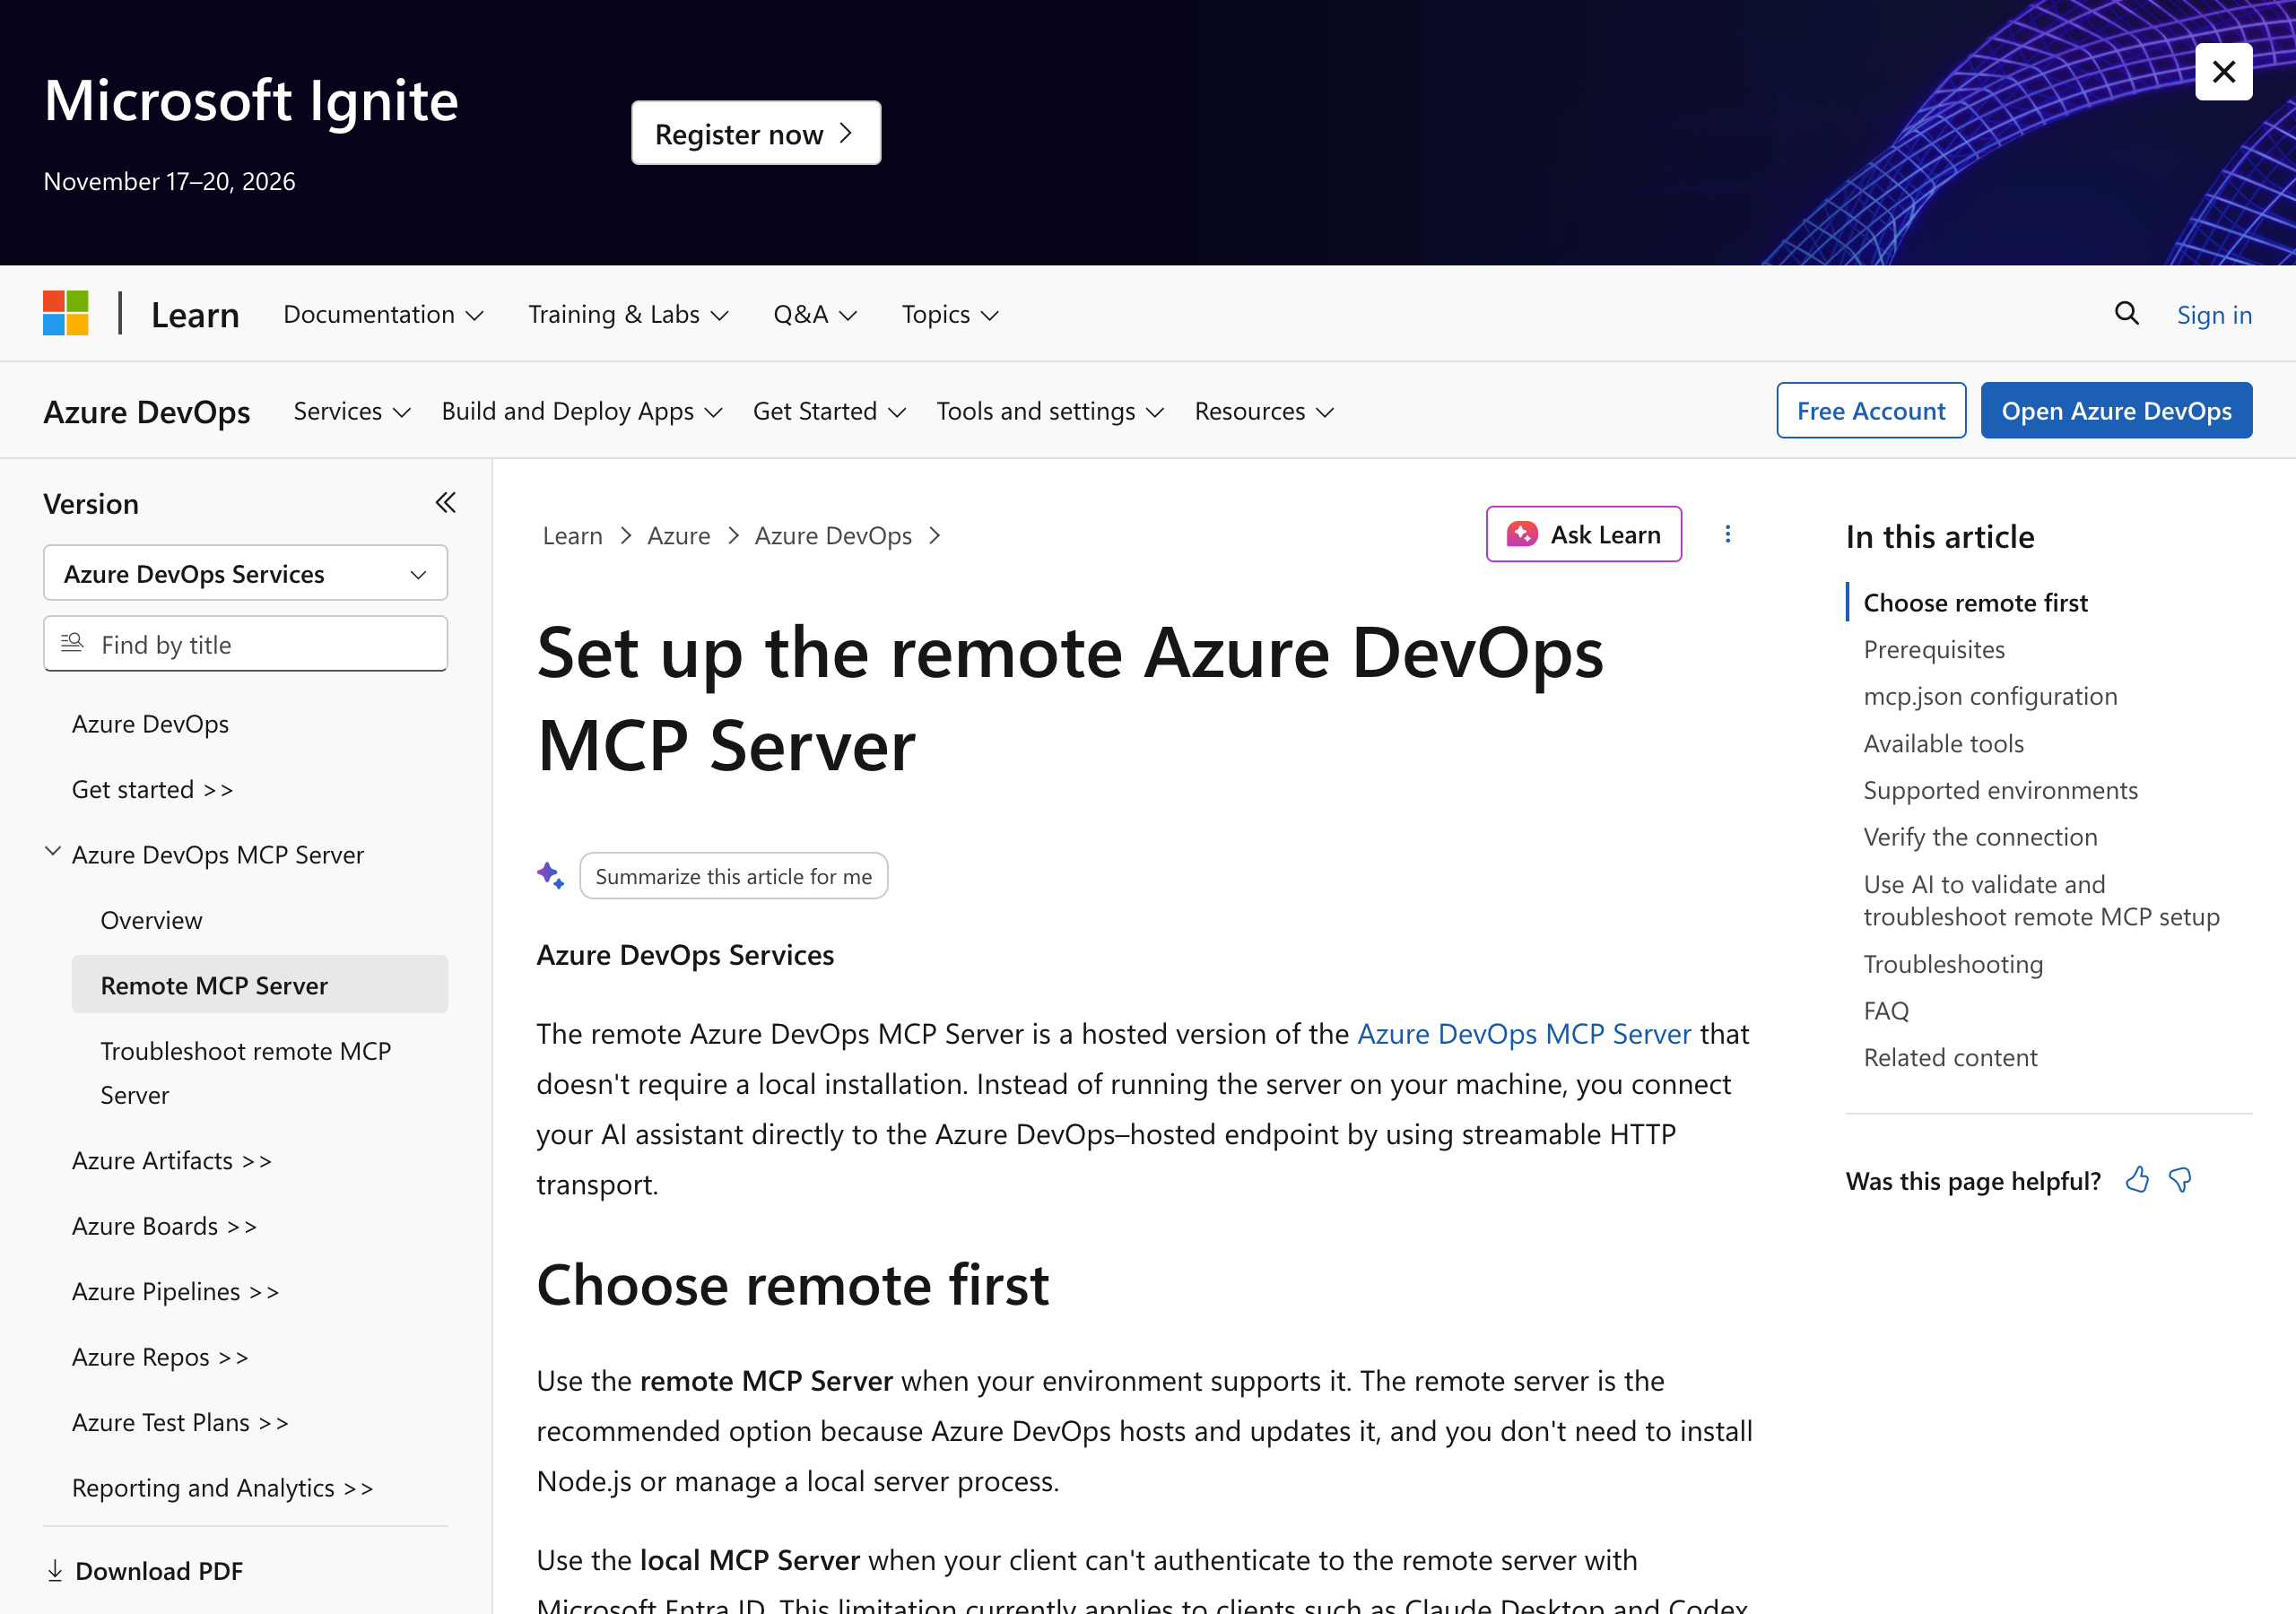Collapse the Azure DevOps MCP Server tree node

click(x=52, y=852)
